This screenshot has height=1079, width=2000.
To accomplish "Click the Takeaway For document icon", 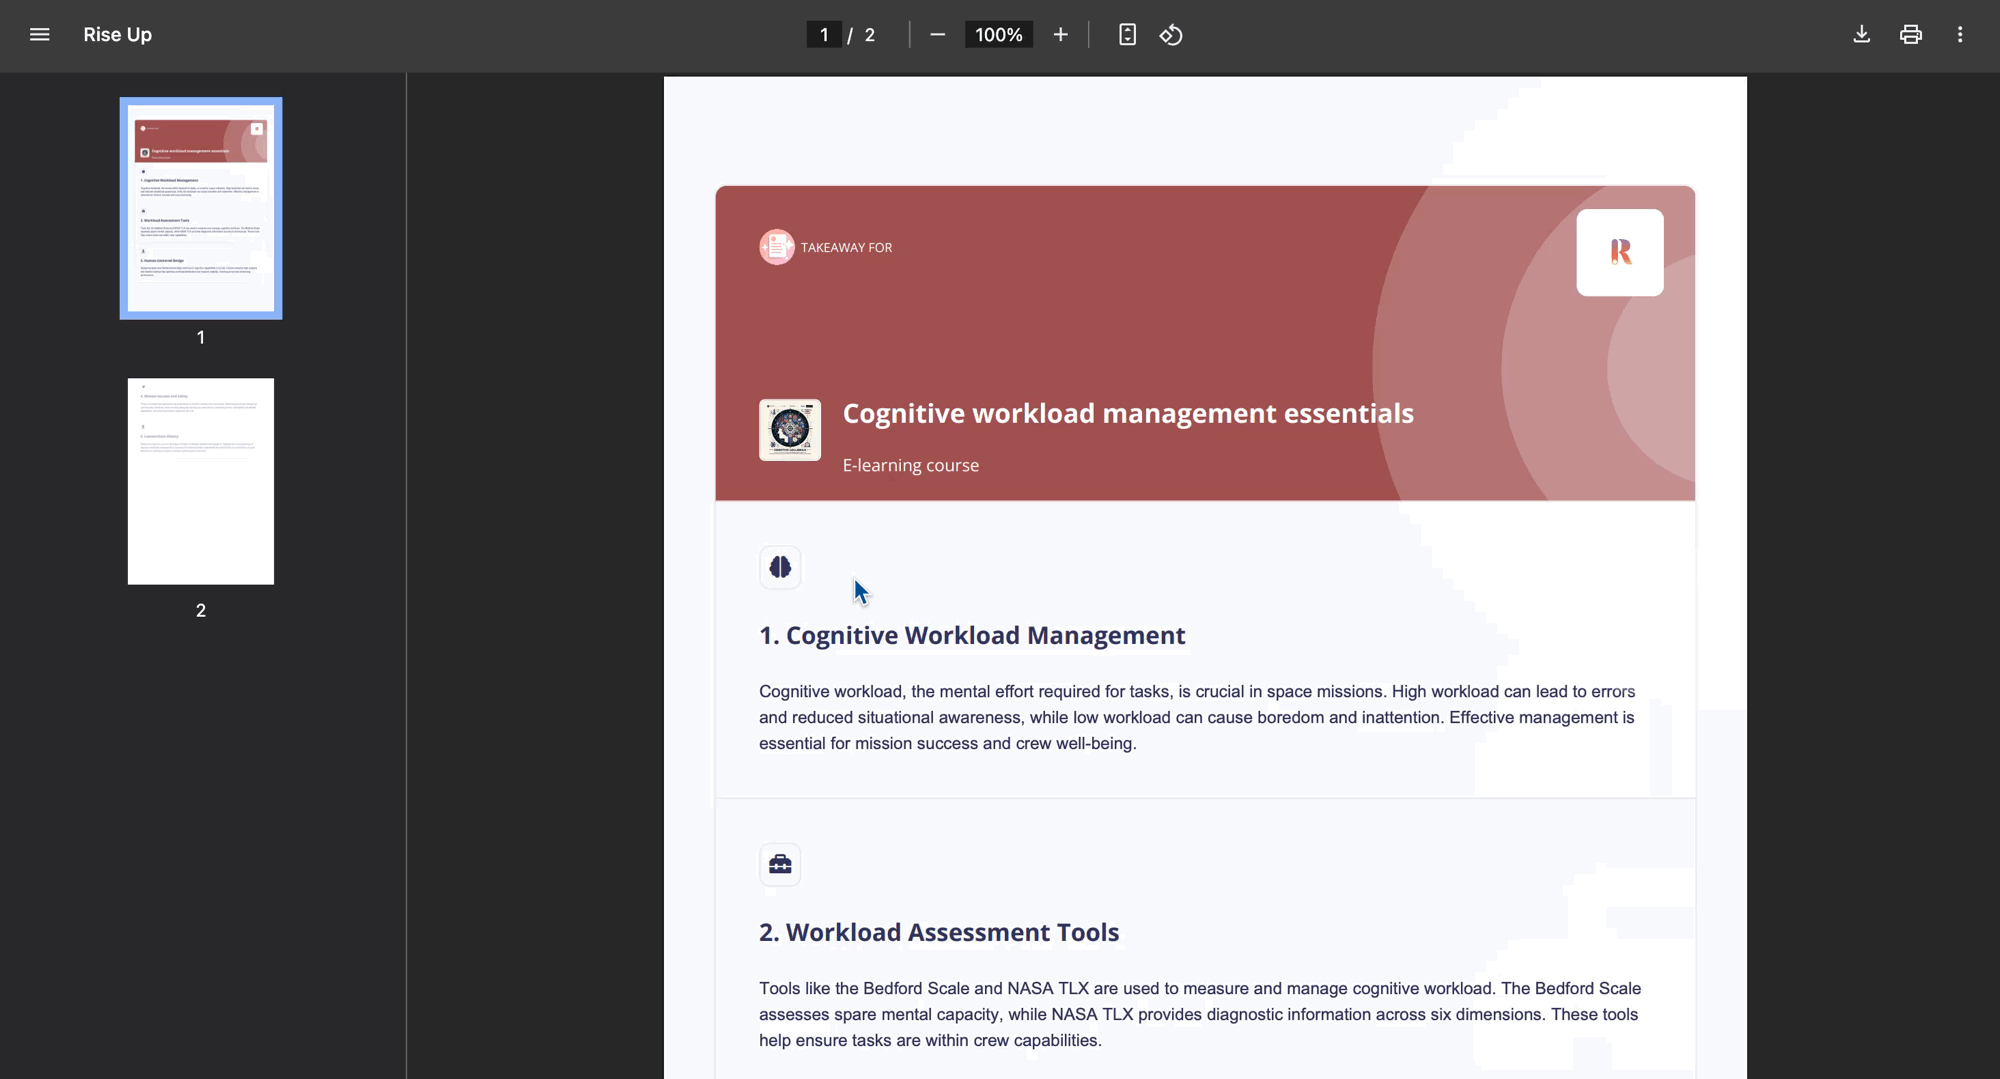I will pyautogui.click(x=776, y=247).
